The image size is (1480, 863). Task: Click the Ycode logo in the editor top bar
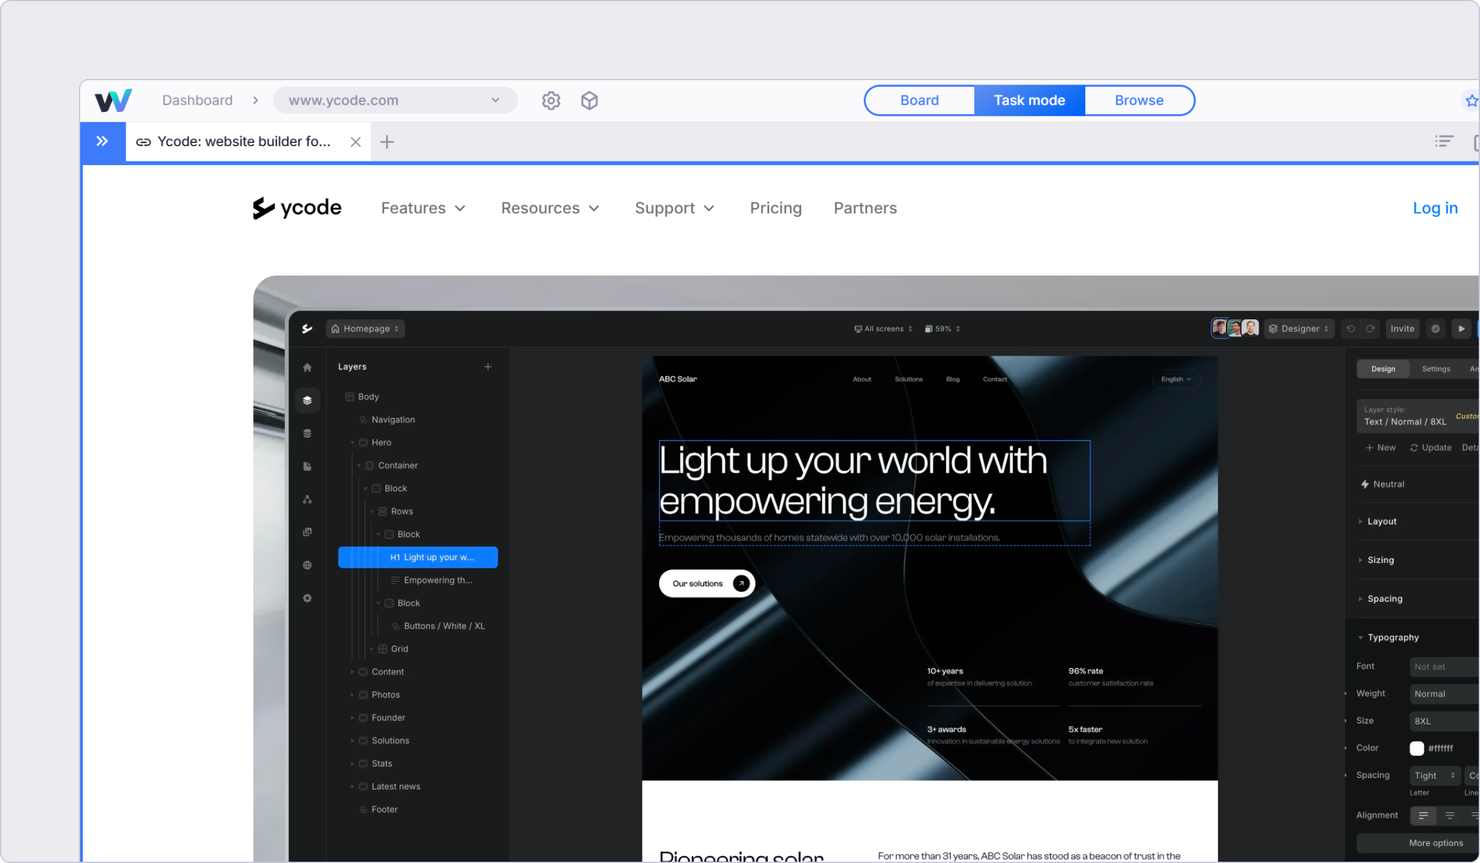tap(307, 328)
